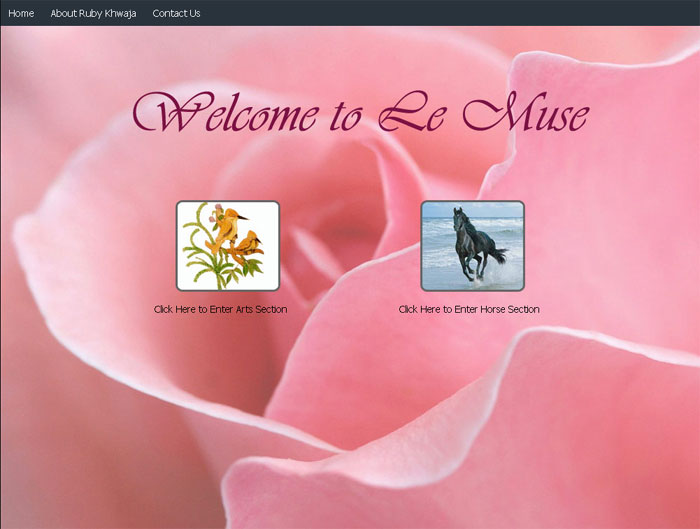Open the Contact Us page
Viewport: 700px width, 529px height.
click(x=176, y=13)
